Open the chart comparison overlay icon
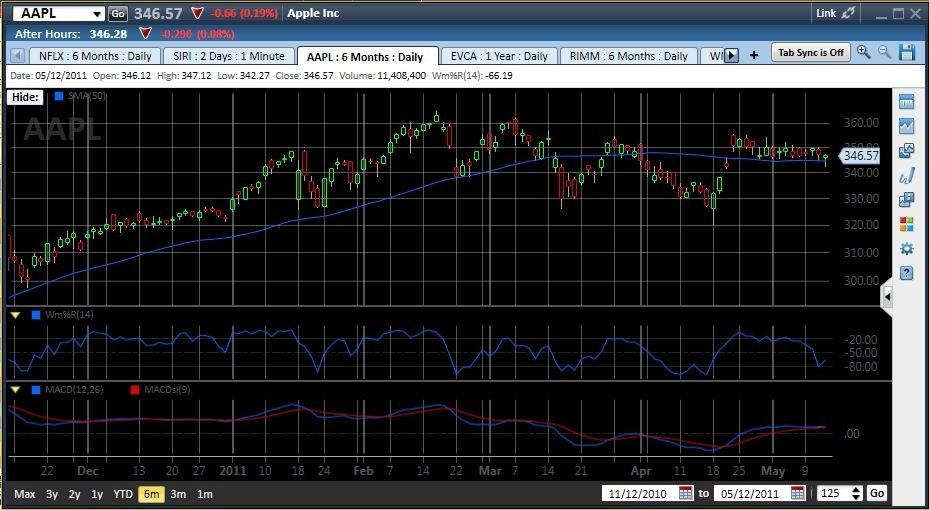Screen dimensions: 929x510 (x=906, y=150)
